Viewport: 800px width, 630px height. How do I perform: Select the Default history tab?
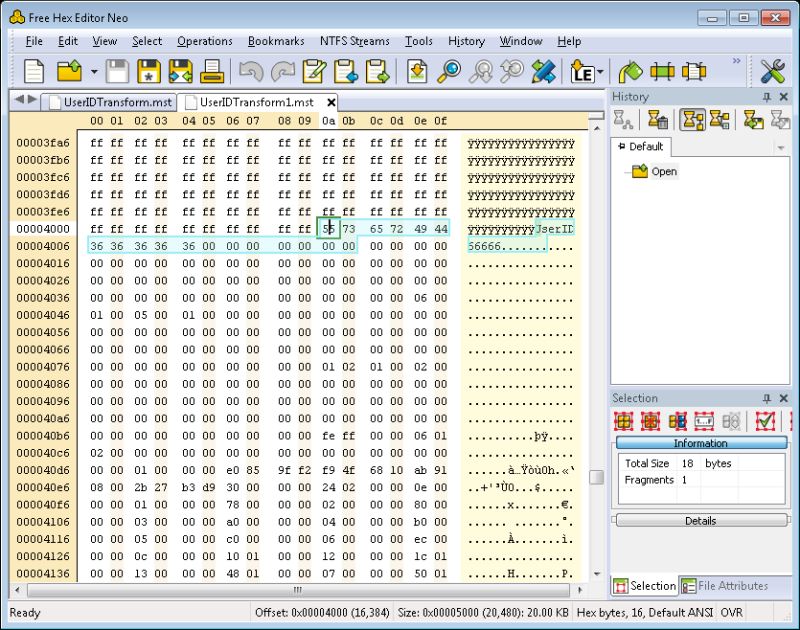641,147
